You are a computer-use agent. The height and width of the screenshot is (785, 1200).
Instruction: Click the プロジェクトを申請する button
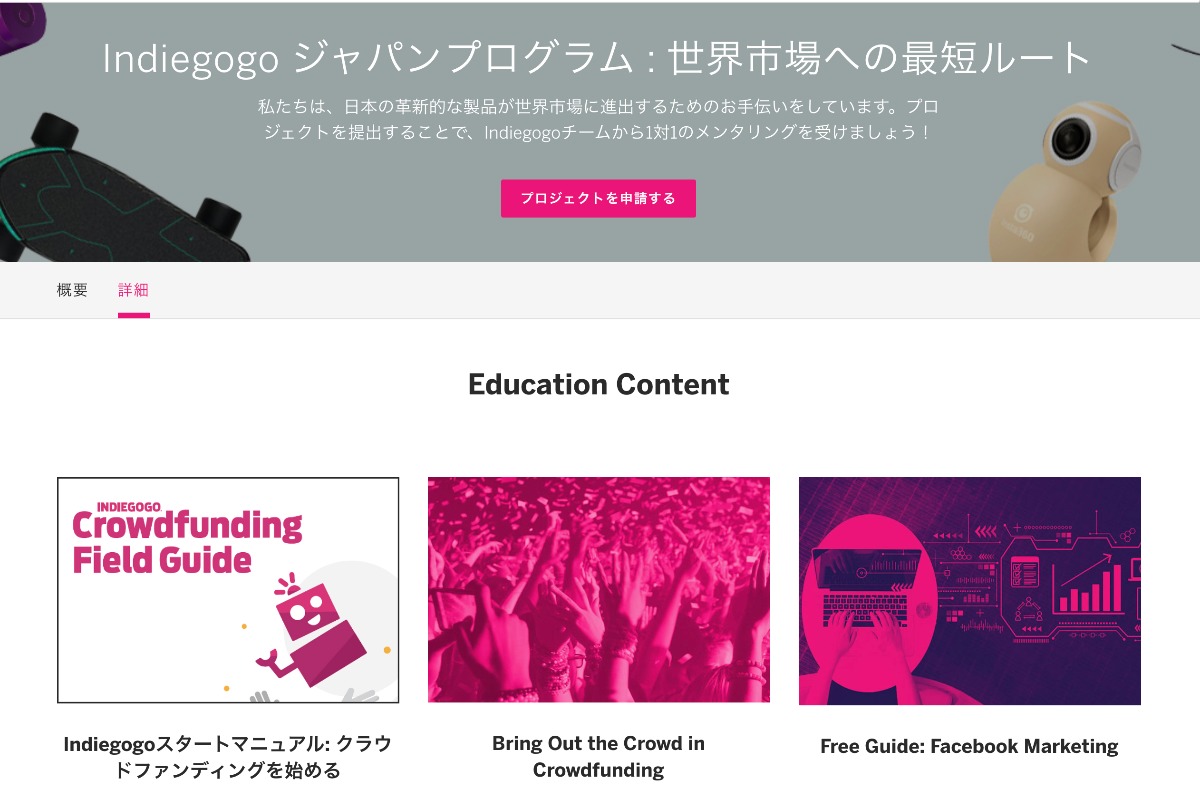tap(598, 198)
